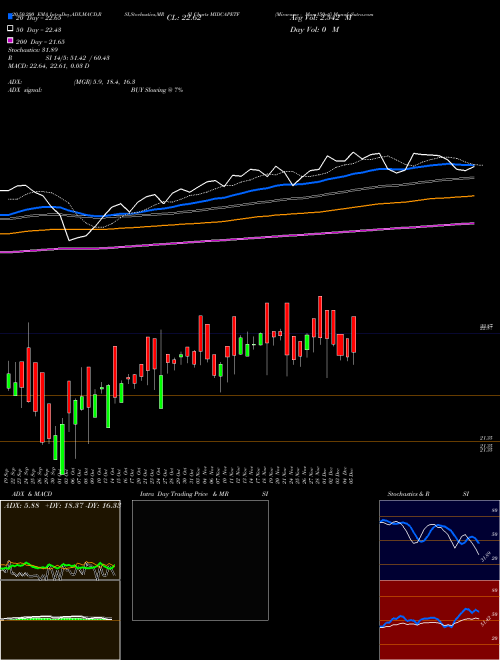Screen dimensions: 500x660
Task: Click the 'ADX: 5.88 +DY: 18.37 -DY: 16.33' header
Action: click(x=62, y=505)
